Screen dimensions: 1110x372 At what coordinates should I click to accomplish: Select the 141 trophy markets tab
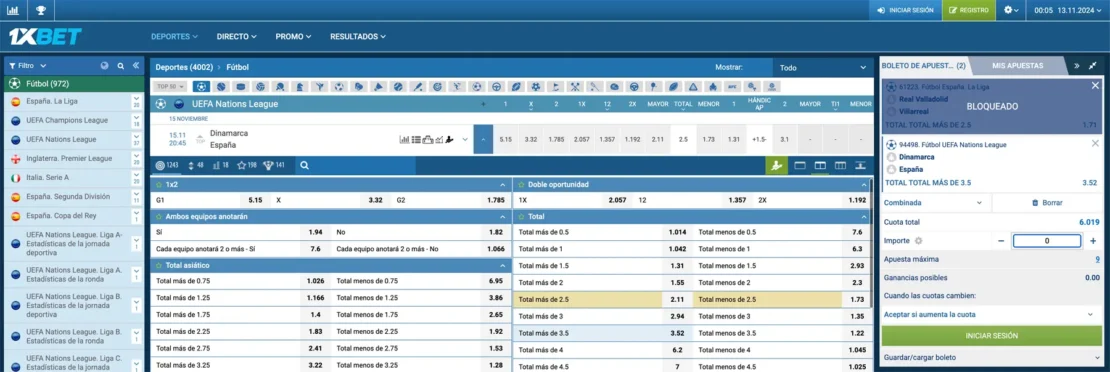[x=273, y=166]
